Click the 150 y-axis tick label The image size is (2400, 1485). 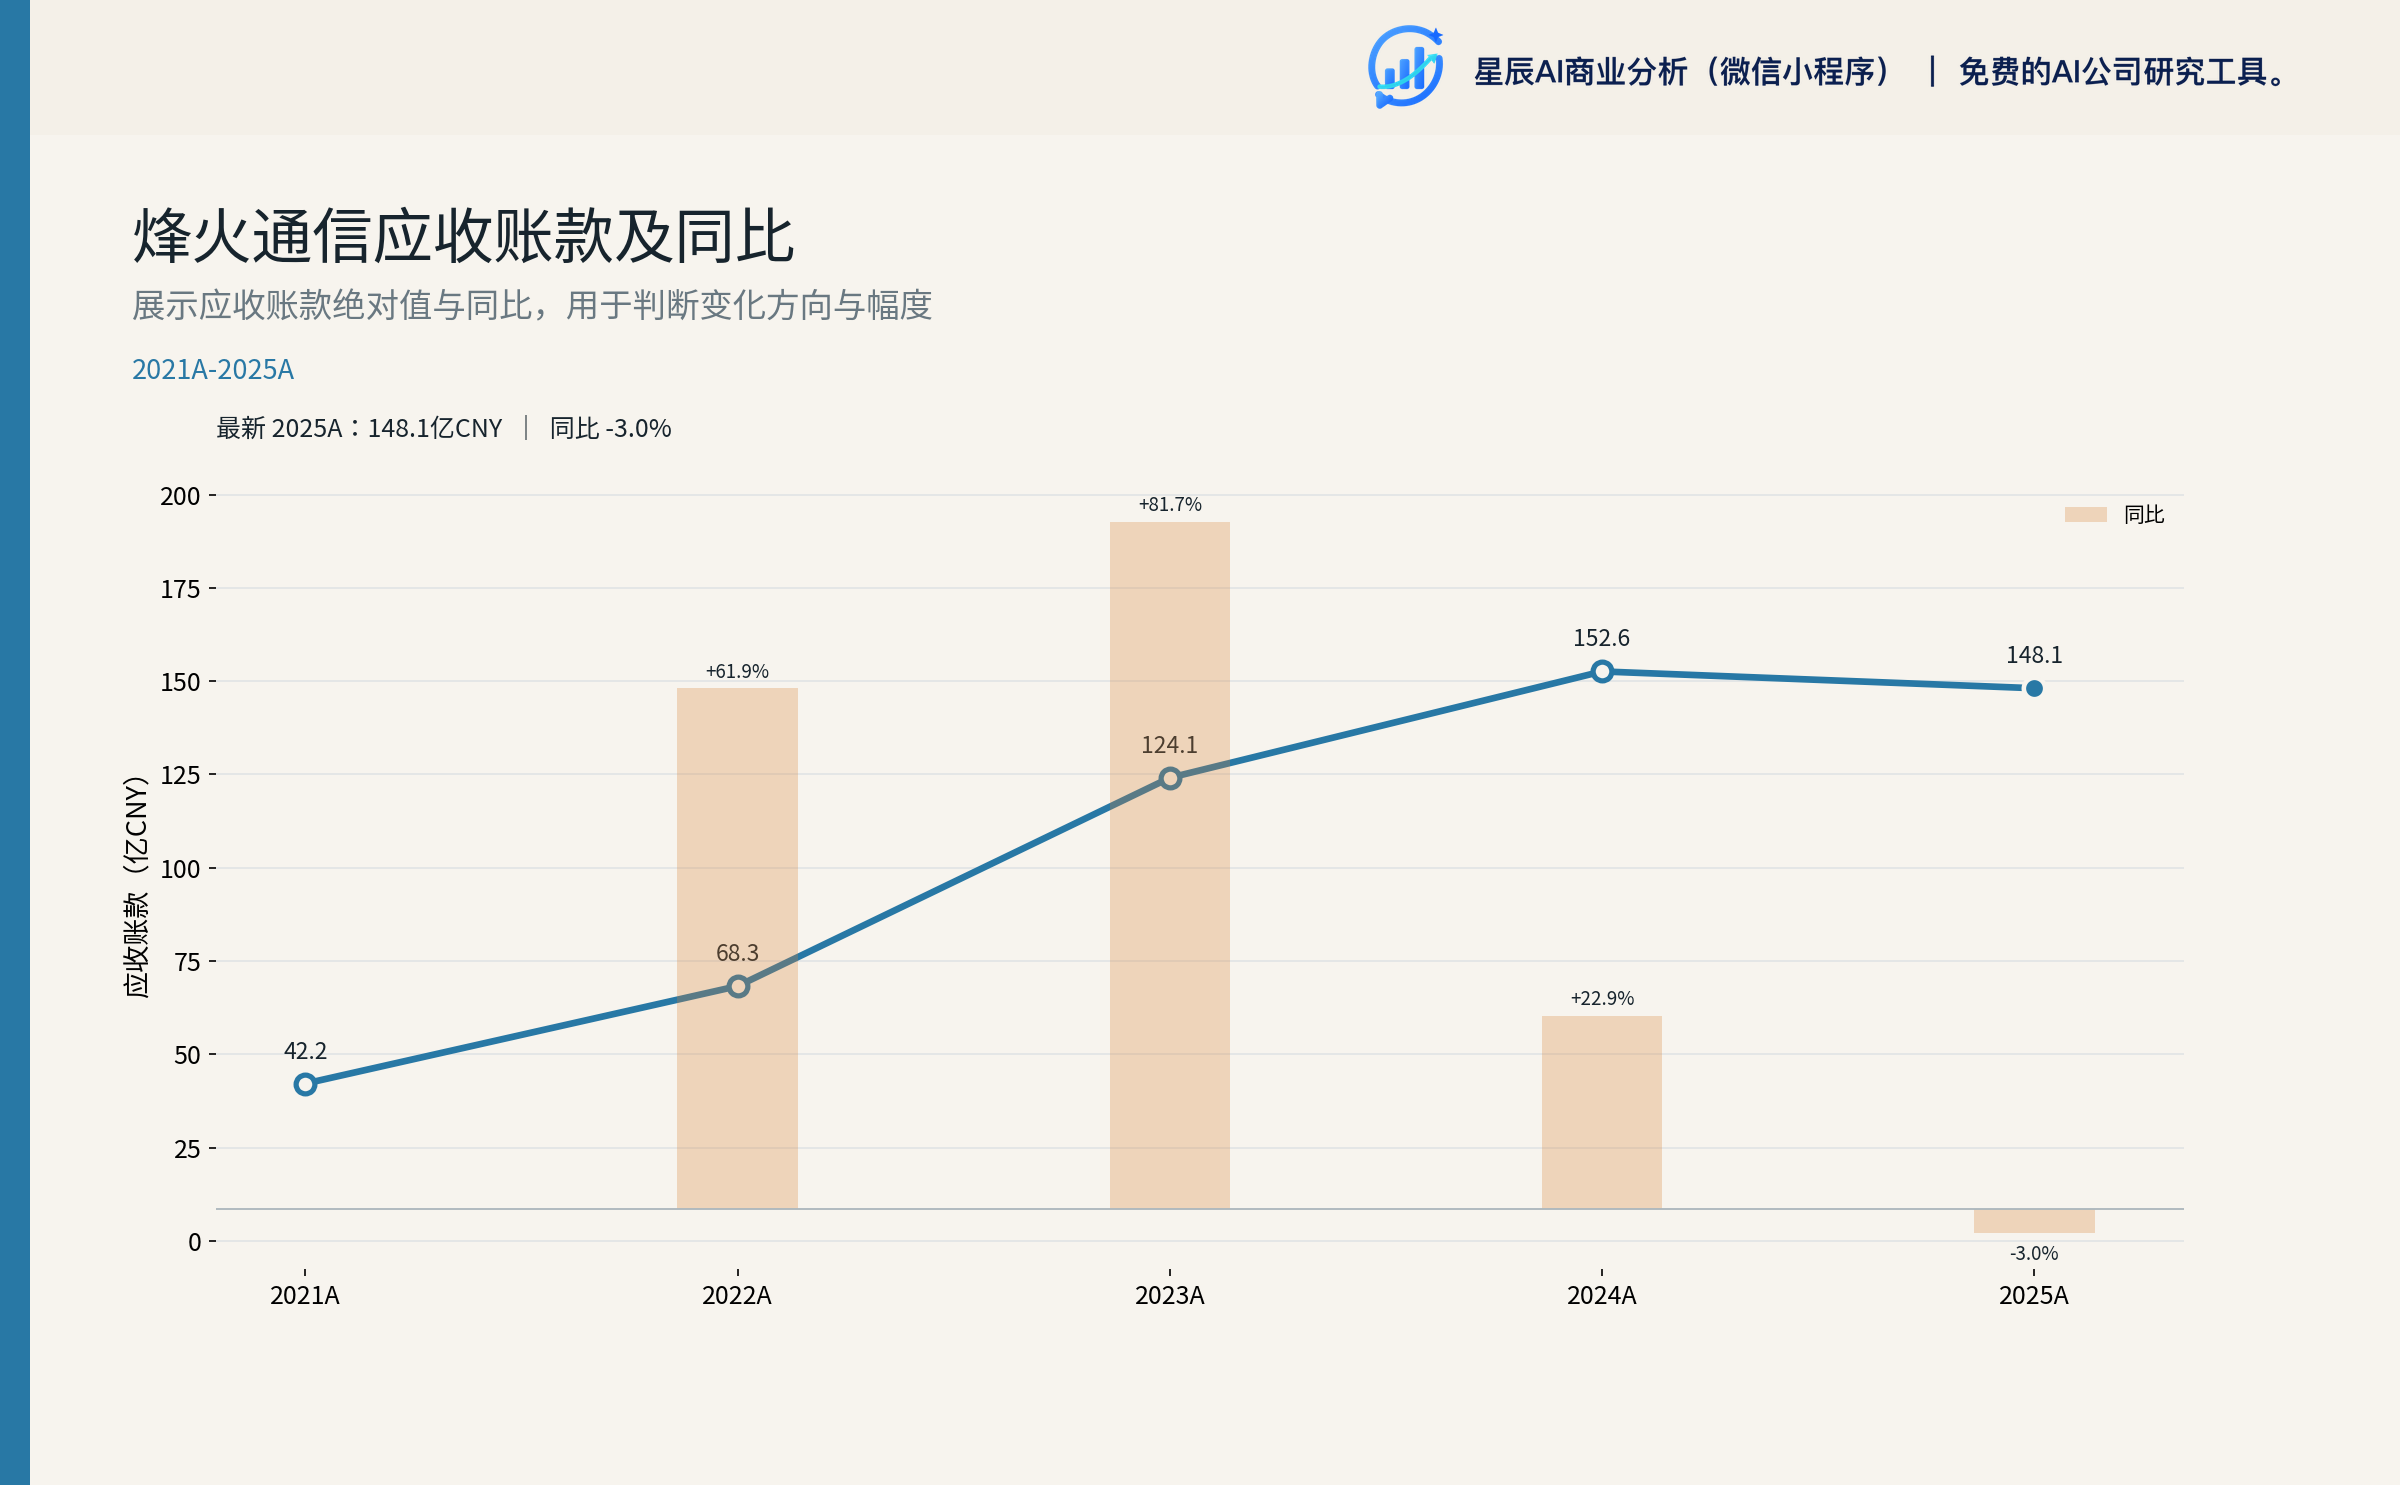181,682
